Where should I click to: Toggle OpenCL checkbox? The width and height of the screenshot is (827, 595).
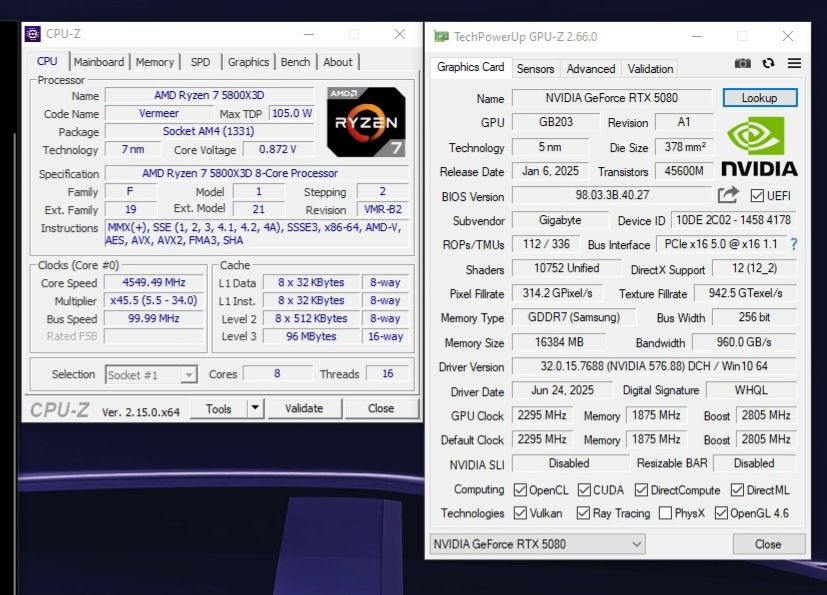(x=520, y=490)
